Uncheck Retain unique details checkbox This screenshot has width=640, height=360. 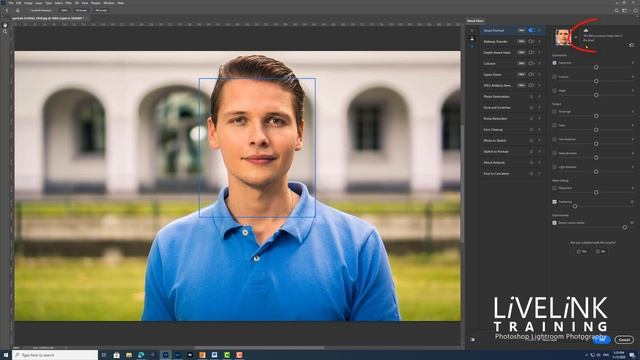(x=554, y=223)
